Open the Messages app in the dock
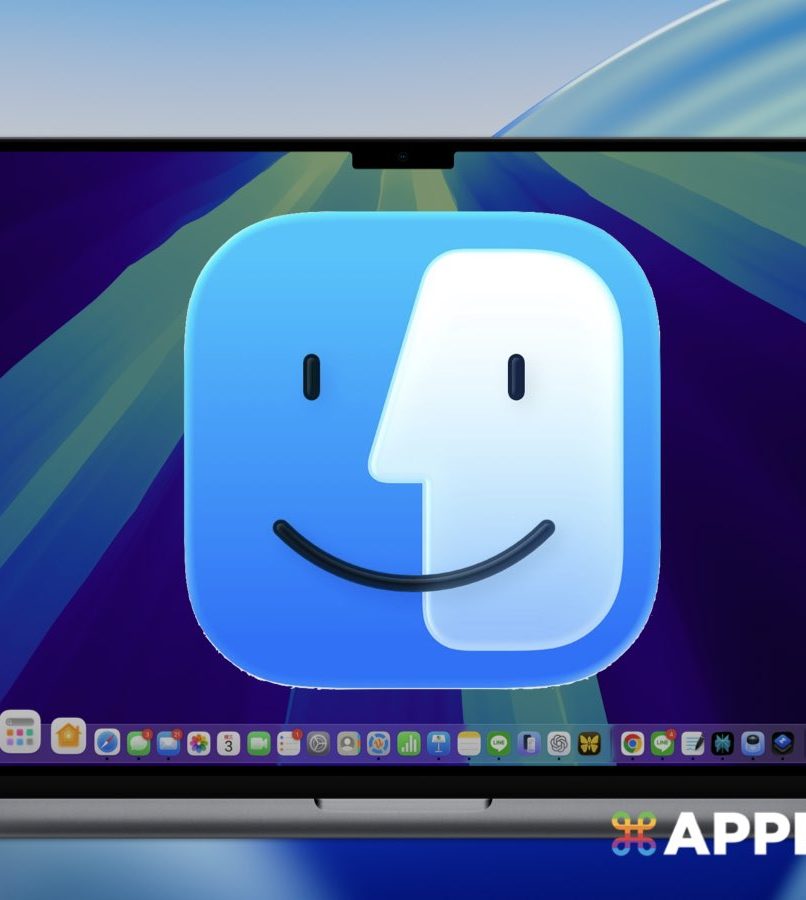Viewport: 806px width, 900px height. (138, 743)
